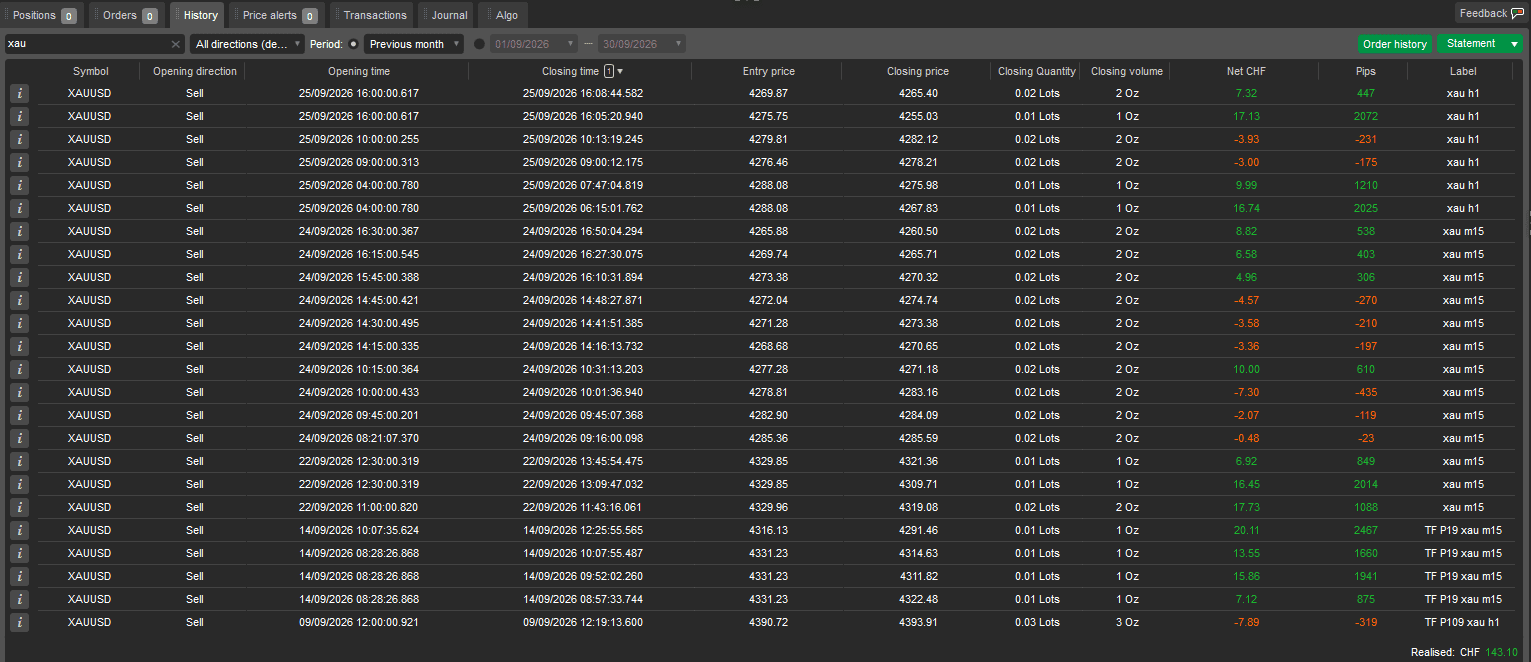Click the Net CHF value 20.11

(1246, 530)
